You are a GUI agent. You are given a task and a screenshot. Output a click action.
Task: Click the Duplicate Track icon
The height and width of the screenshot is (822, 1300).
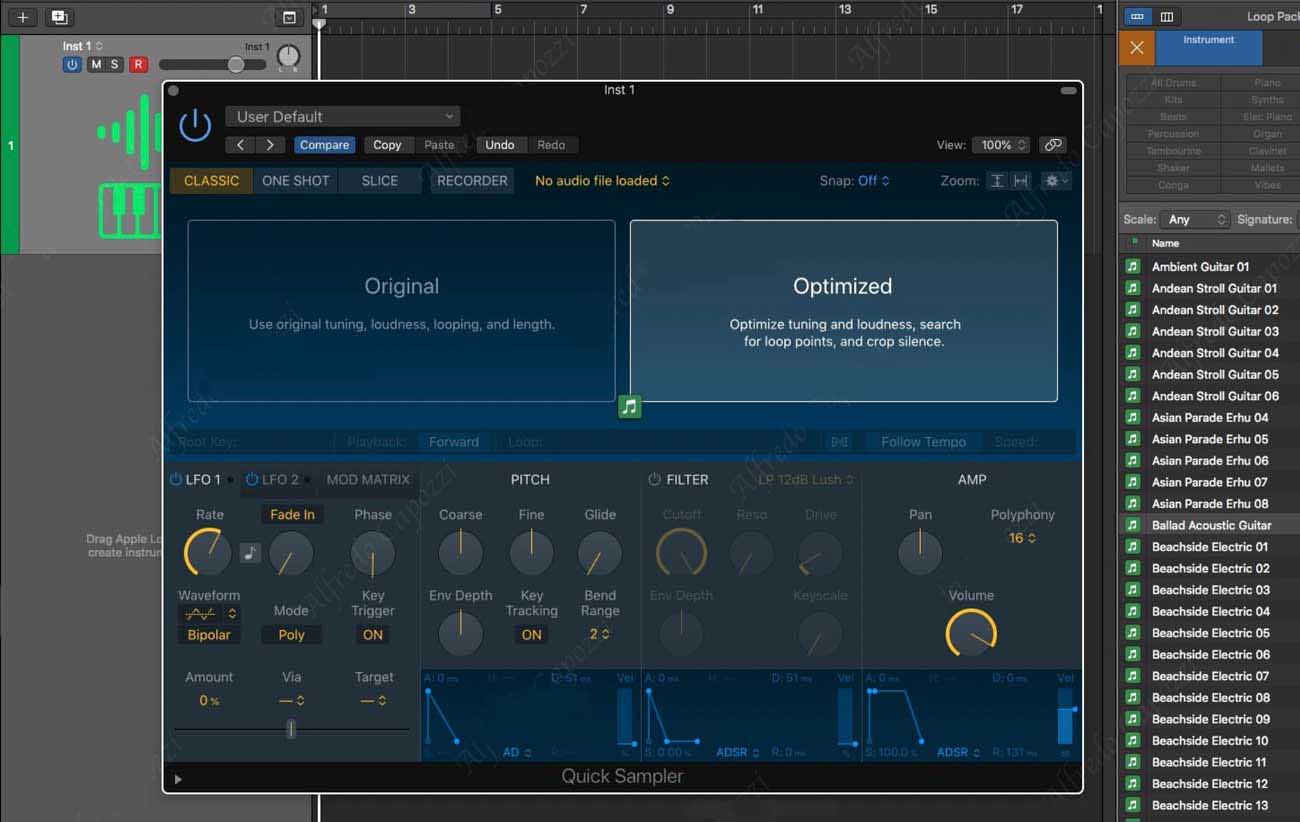[59, 17]
